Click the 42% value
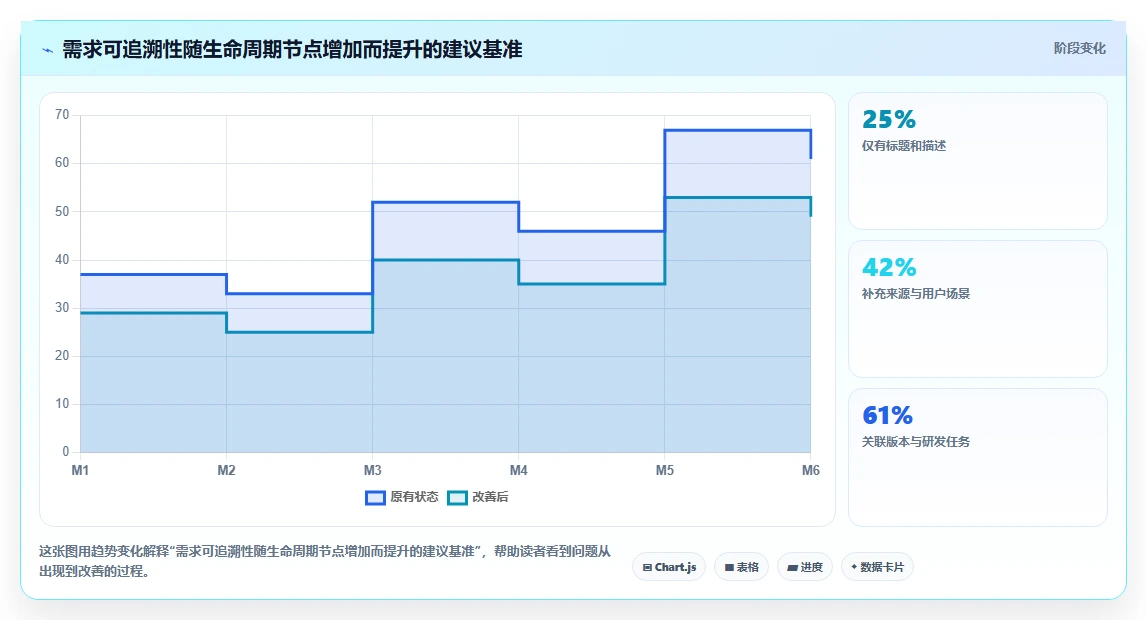Screen dimensions: 1147x620 [x=889, y=268]
